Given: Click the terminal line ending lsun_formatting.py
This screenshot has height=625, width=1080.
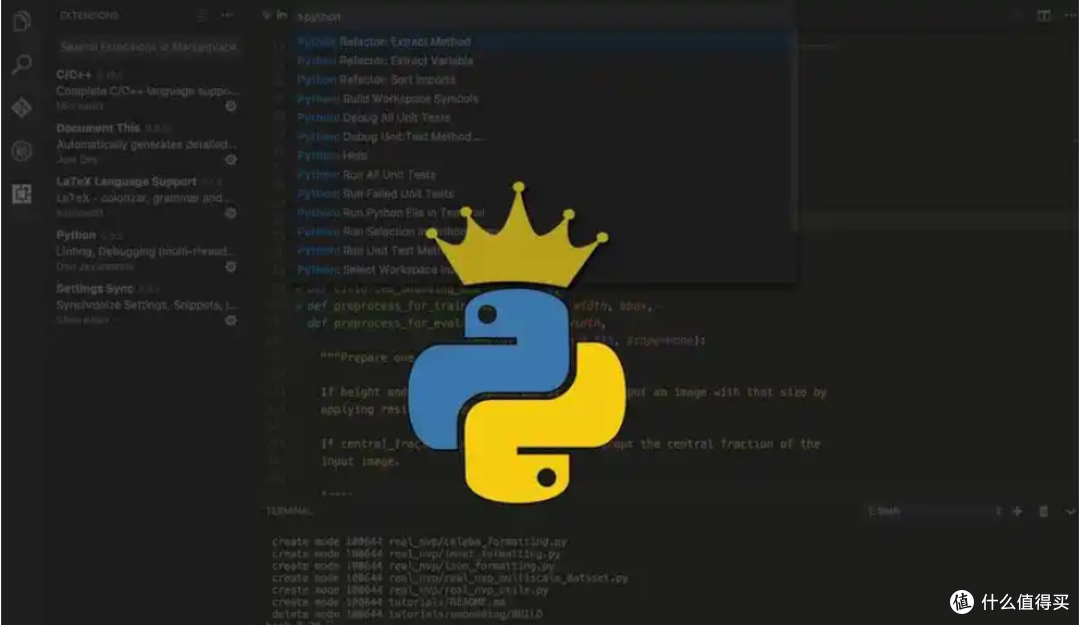Looking at the screenshot, I should coord(413,566).
